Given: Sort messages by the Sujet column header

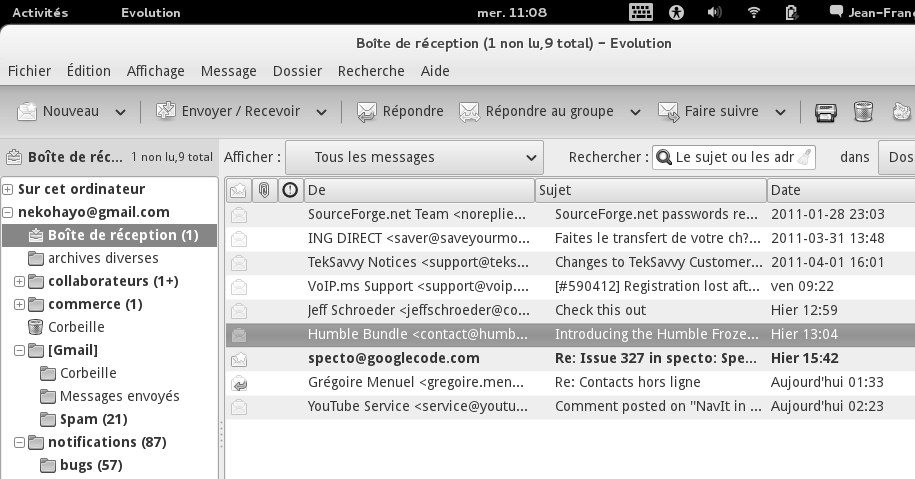Looking at the screenshot, I should [651, 190].
